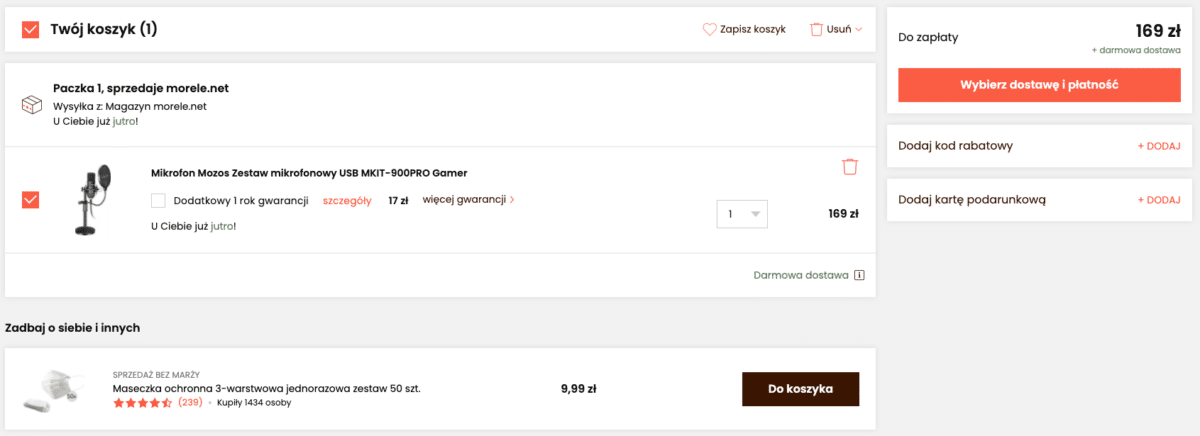Click the heart icon beside Zapisz koszyk
This screenshot has height=436, width=1200.
tap(710, 30)
